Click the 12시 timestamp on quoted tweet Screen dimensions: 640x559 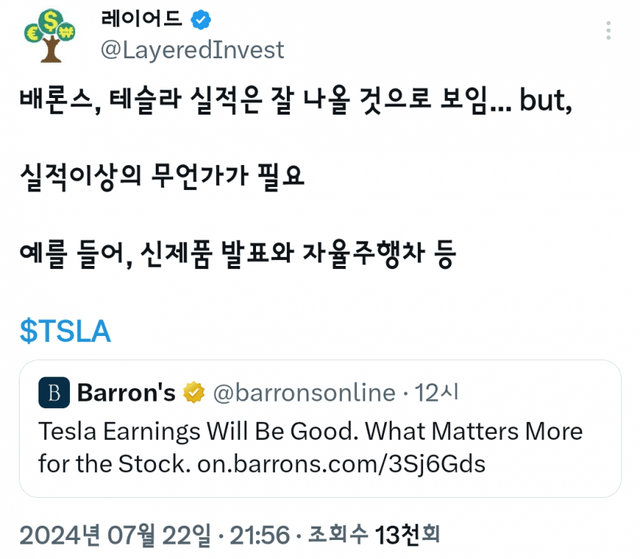tap(437, 392)
